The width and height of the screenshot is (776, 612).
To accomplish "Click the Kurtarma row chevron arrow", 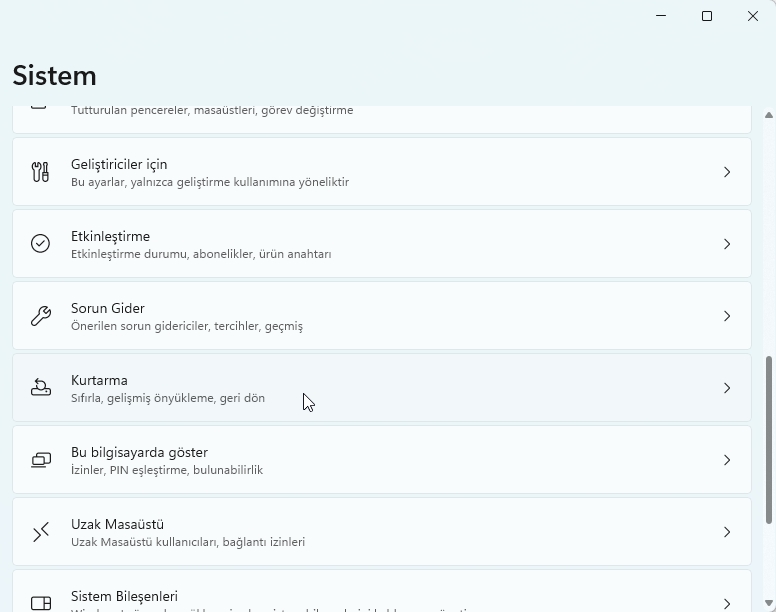I will pyautogui.click(x=727, y=388).
